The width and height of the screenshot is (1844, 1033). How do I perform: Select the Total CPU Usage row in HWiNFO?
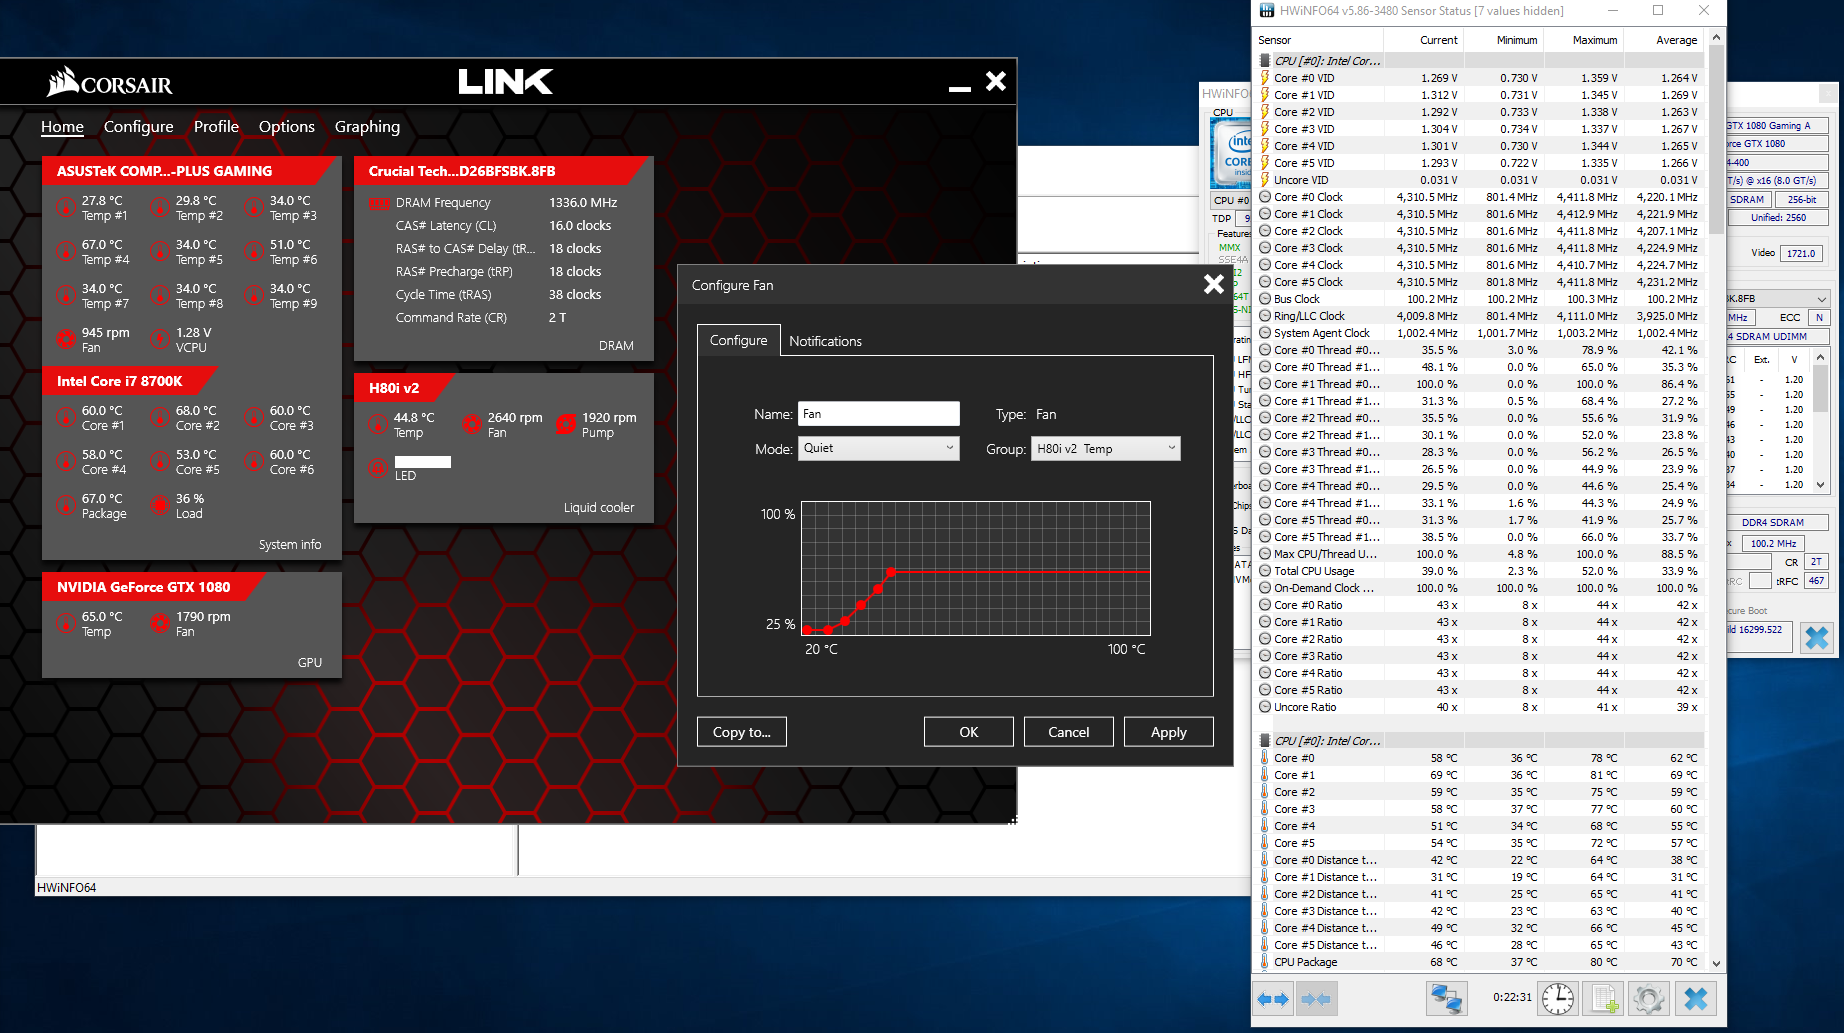1481,571
